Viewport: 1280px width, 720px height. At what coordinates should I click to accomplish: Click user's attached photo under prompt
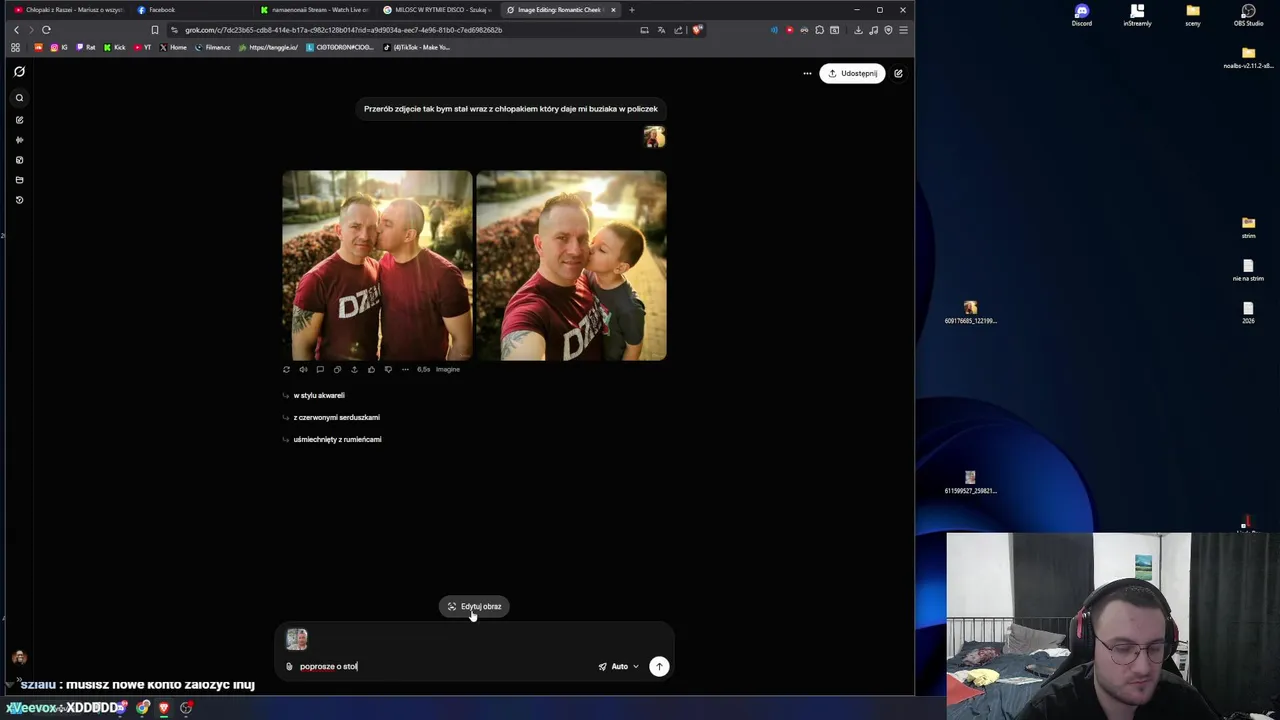click(x=654, y=137)
